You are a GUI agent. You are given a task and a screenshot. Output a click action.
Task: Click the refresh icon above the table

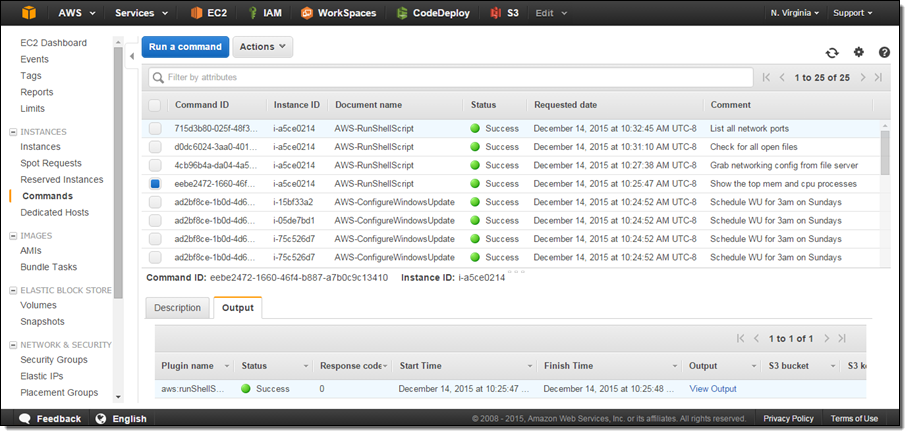832,52
